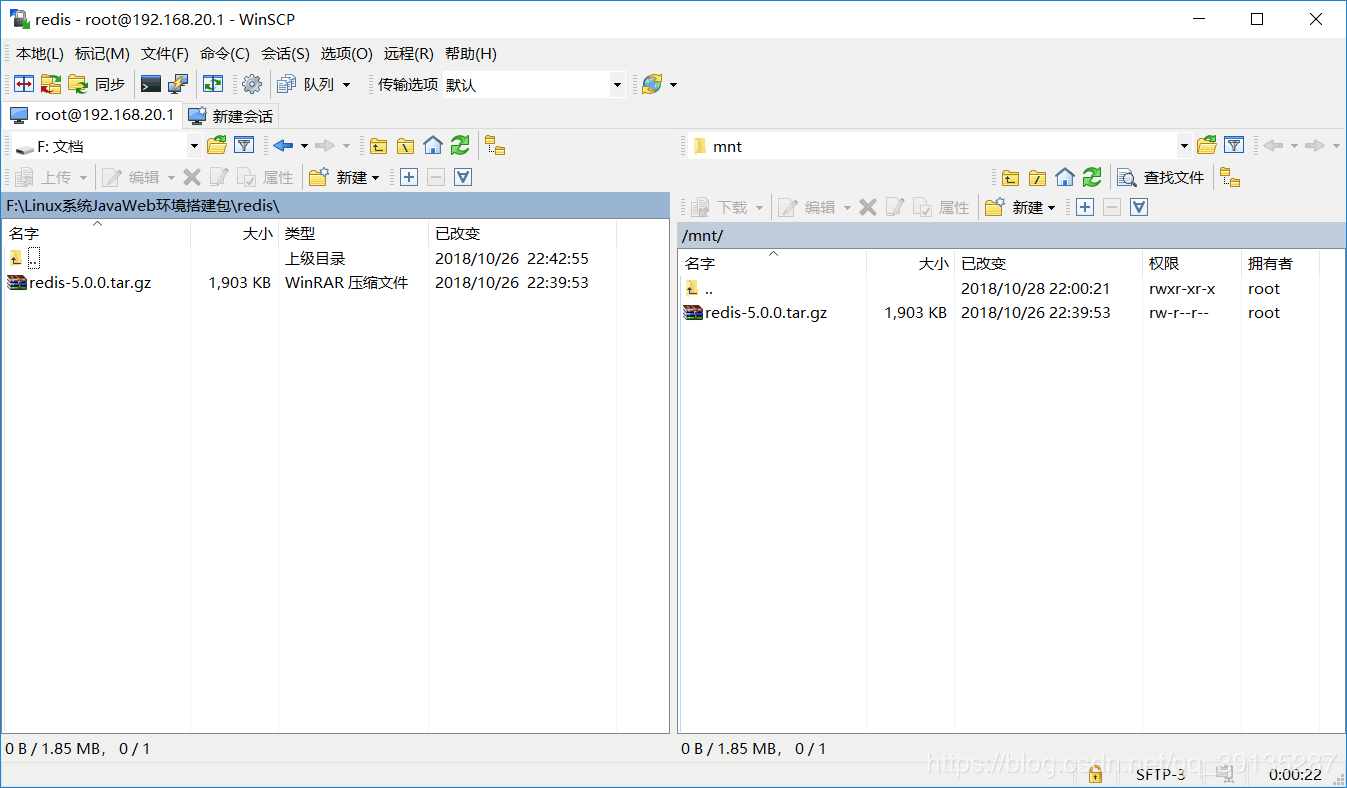
Task: Show local directory tree icon
Action: 495,146
